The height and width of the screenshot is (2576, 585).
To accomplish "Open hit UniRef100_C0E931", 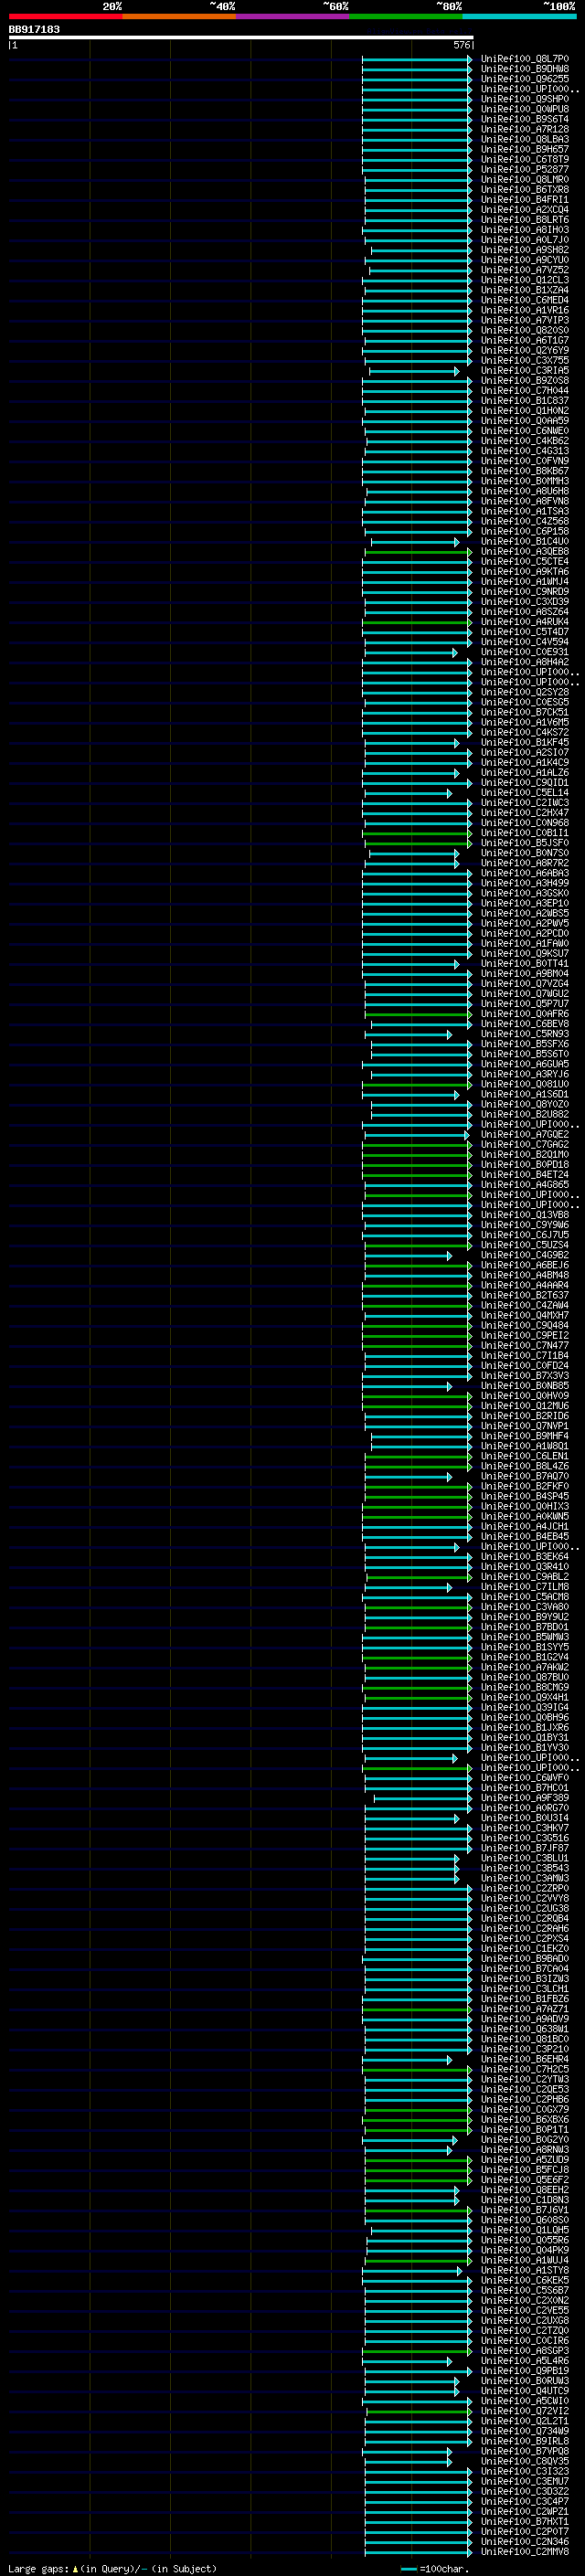I will pos(524,652).
